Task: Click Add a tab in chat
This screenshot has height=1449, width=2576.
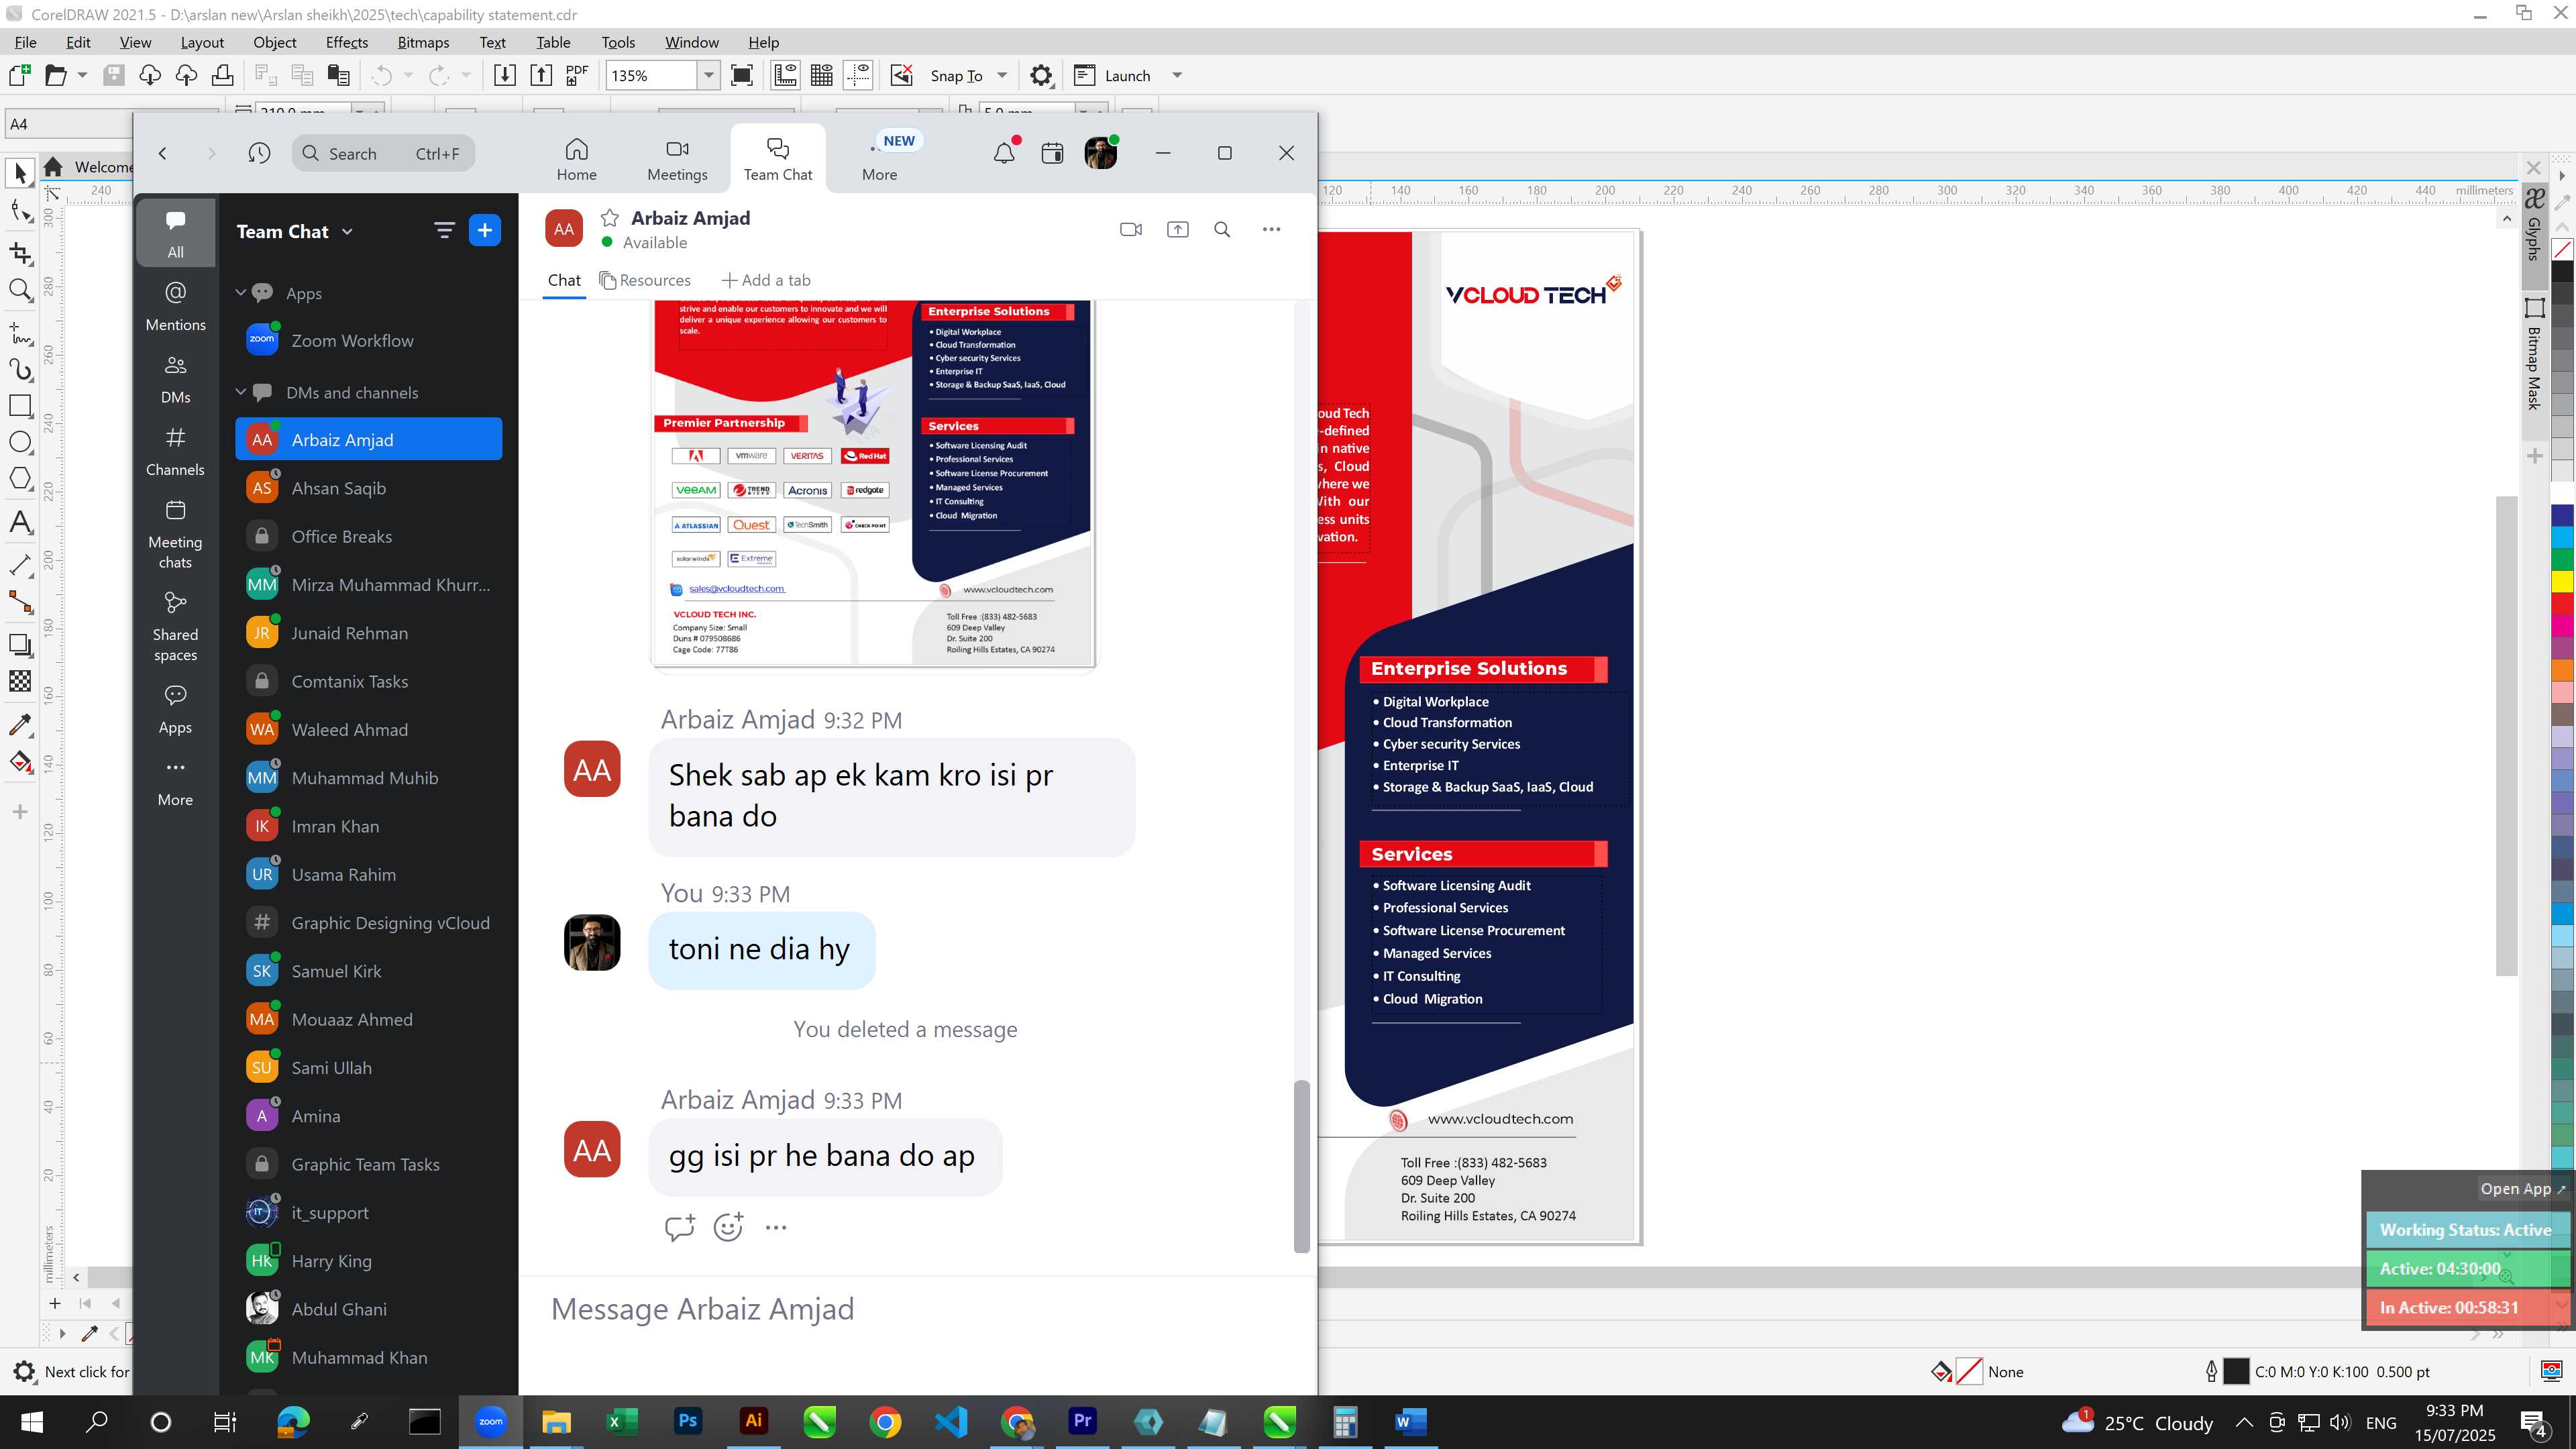Action: coord(766,280)
